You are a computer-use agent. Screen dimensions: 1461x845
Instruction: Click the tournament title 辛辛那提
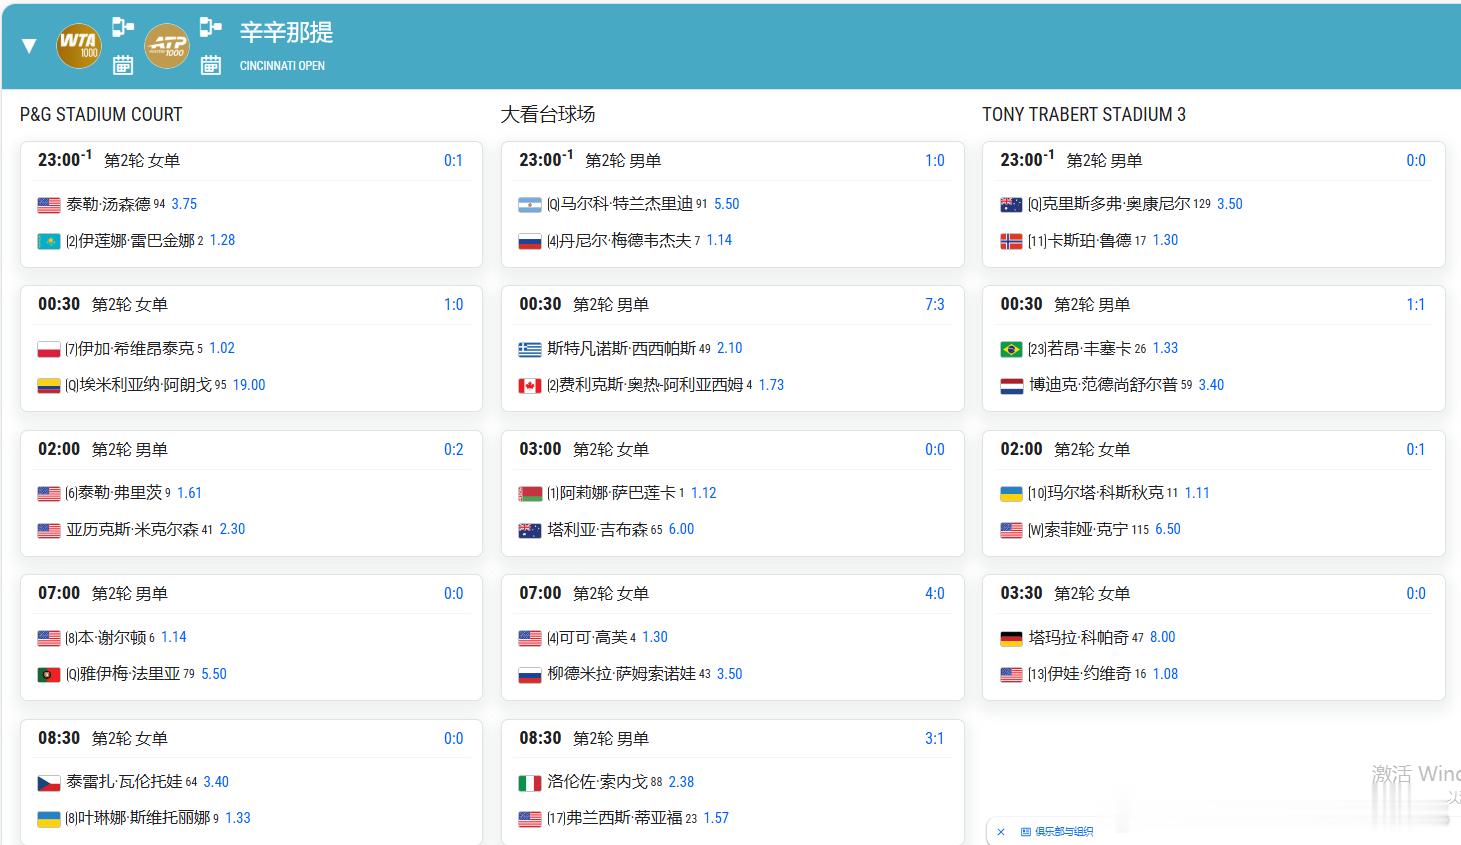click(x=286, y=32)
